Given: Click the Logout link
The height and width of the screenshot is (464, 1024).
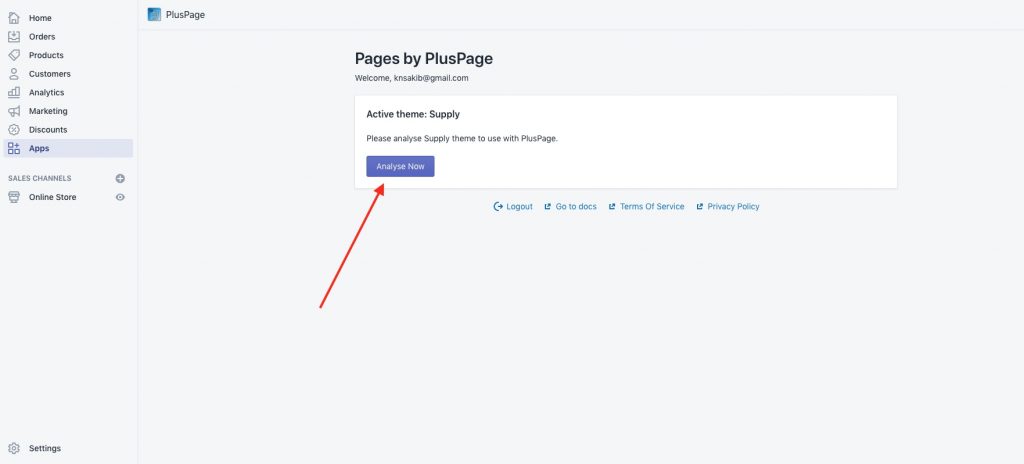Looking at the screenshot, I should click(519, 207).
